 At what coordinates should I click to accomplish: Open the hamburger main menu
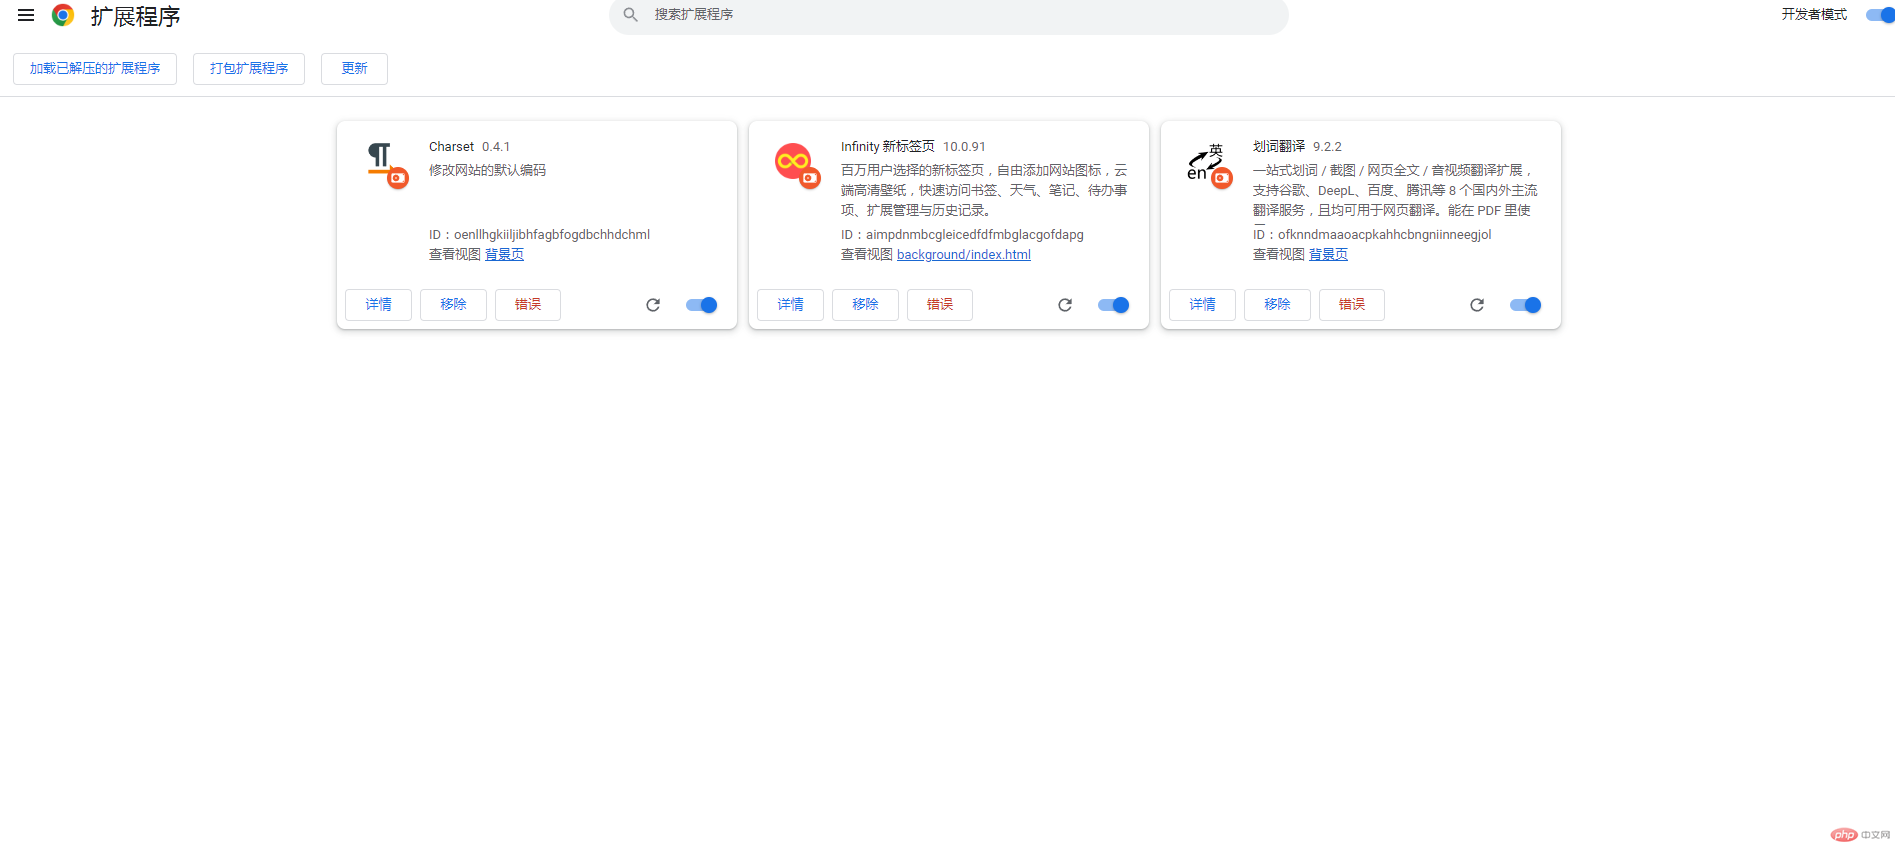[x=26, y=15]
